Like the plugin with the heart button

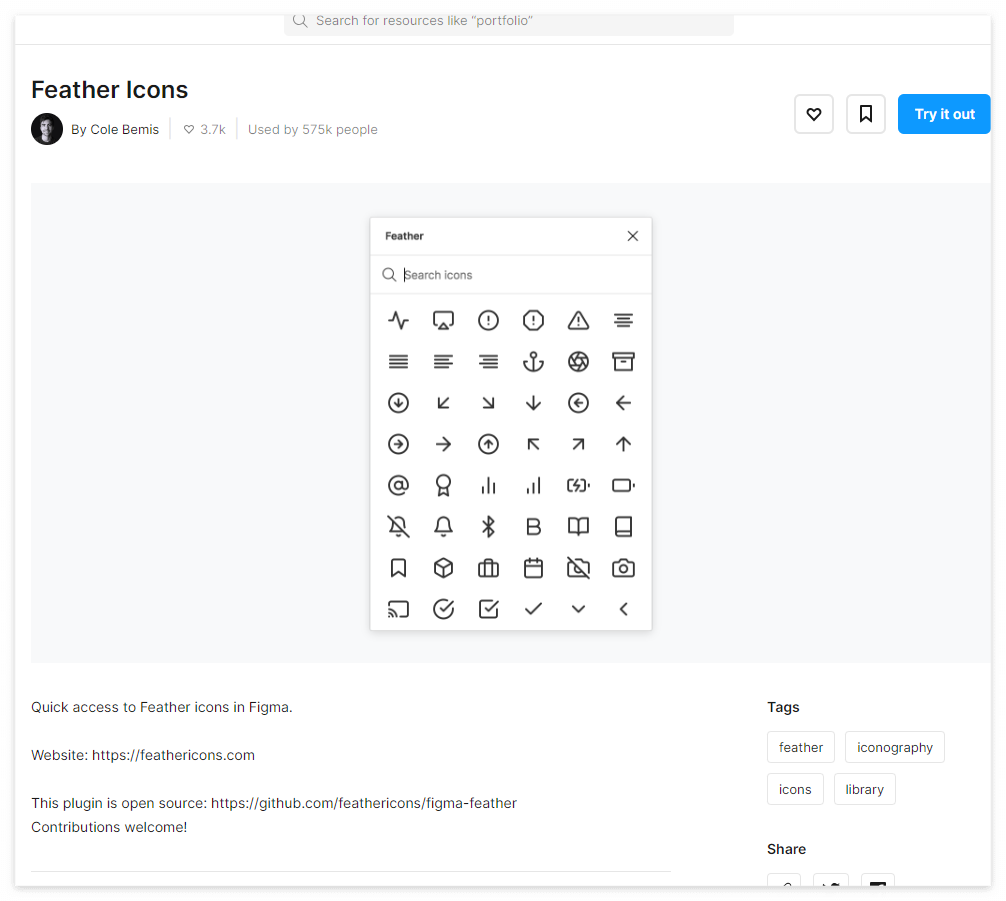(x=814, y=114)
